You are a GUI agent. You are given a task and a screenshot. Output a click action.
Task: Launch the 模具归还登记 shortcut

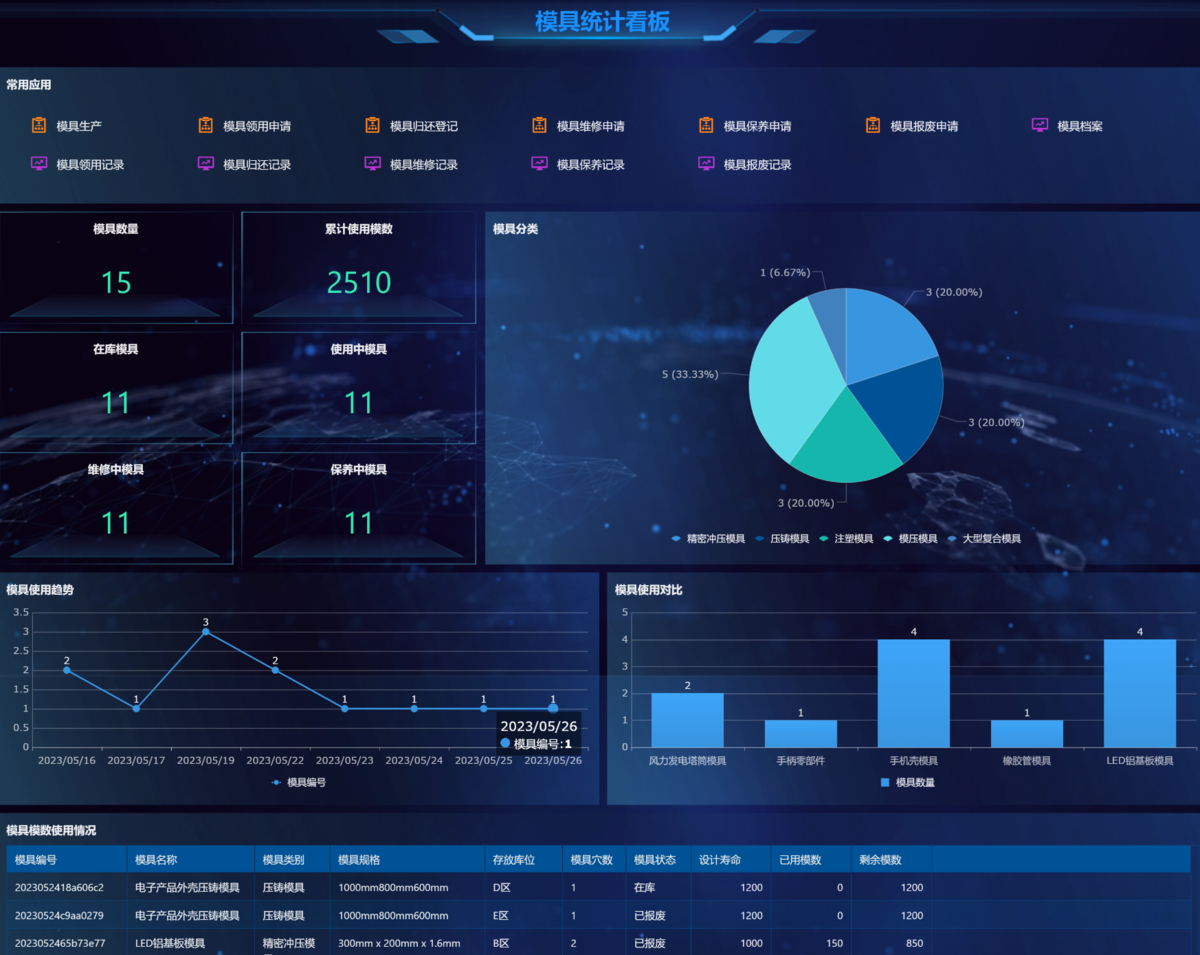[411, 126]
